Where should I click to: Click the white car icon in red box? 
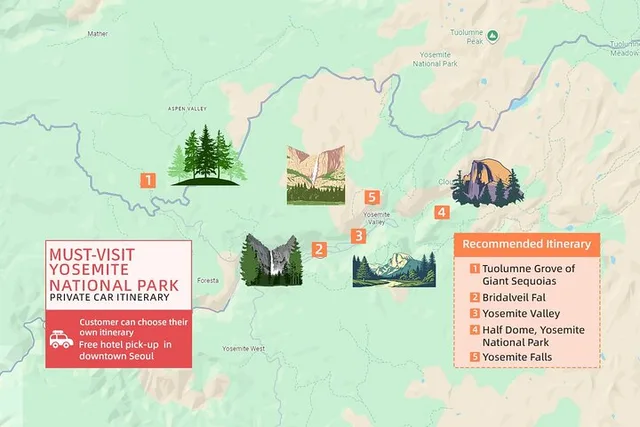click(61, 339)
